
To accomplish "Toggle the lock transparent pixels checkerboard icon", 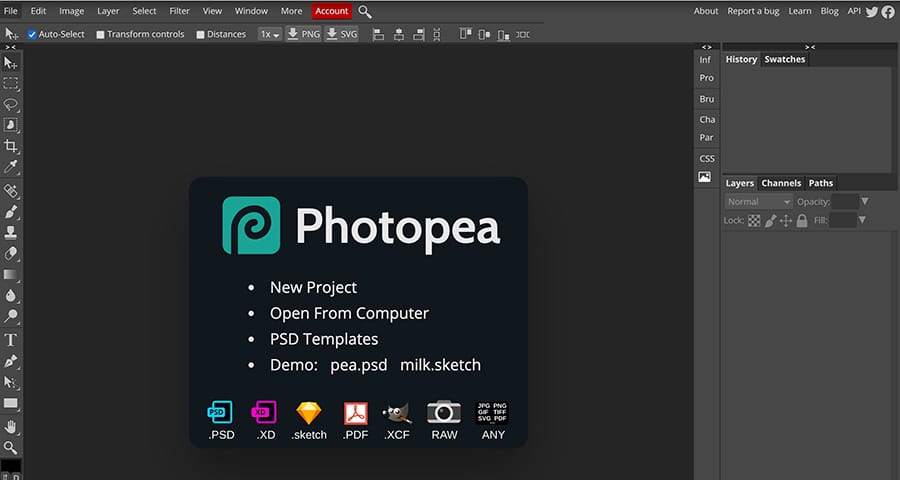I will coord(754,220).
